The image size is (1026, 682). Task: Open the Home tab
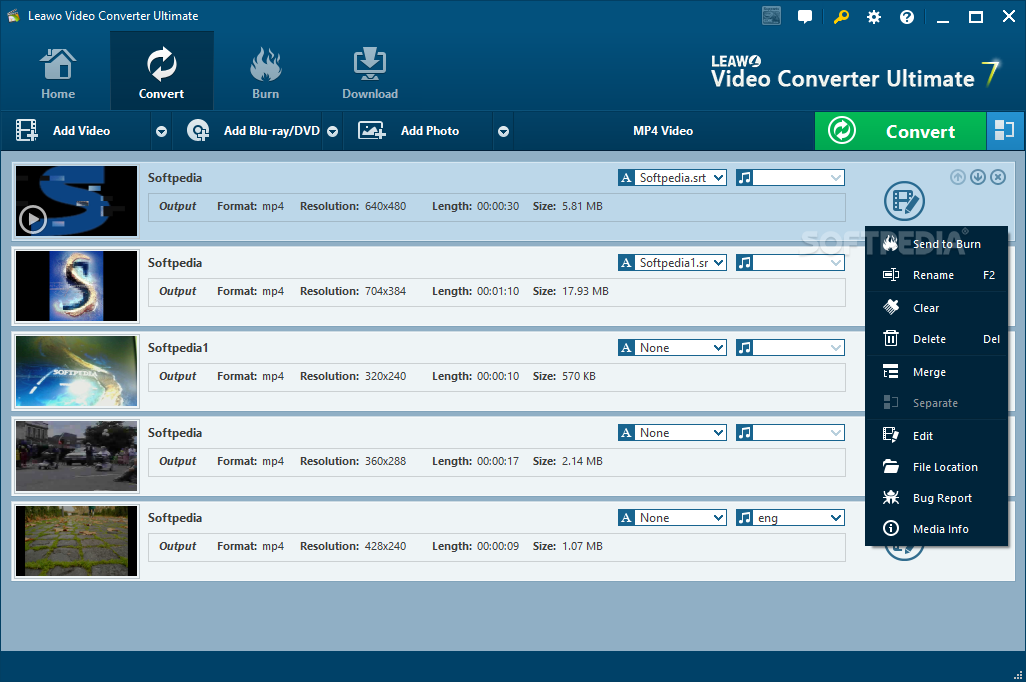pyautogui.click(x=58, y=73)
